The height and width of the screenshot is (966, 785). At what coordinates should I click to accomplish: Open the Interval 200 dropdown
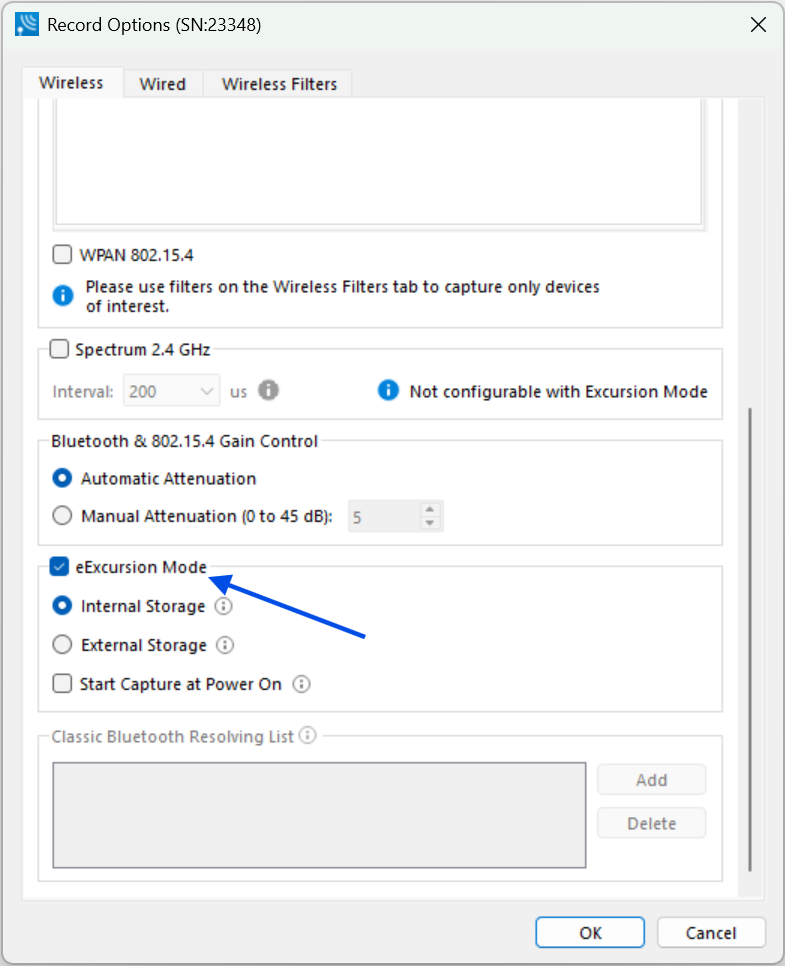tap(171, 391)
